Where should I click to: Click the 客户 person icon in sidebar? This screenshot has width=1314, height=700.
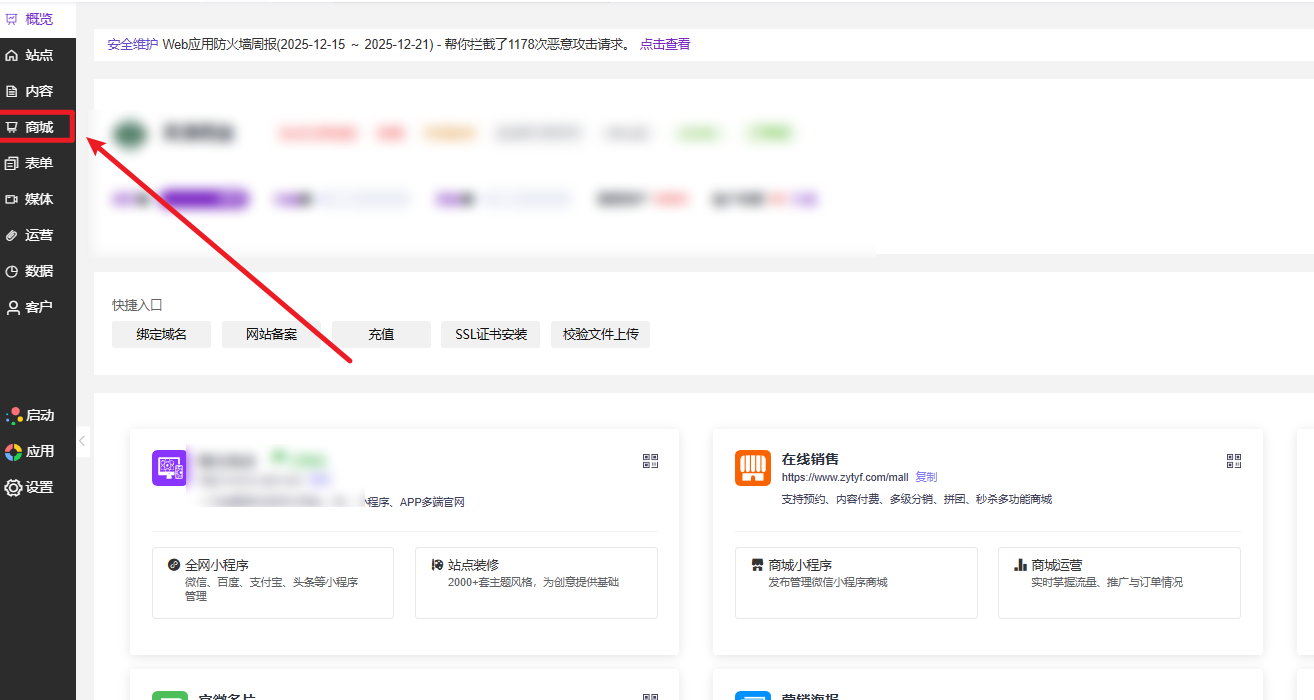pyautogui.click(x=12, y=307)
